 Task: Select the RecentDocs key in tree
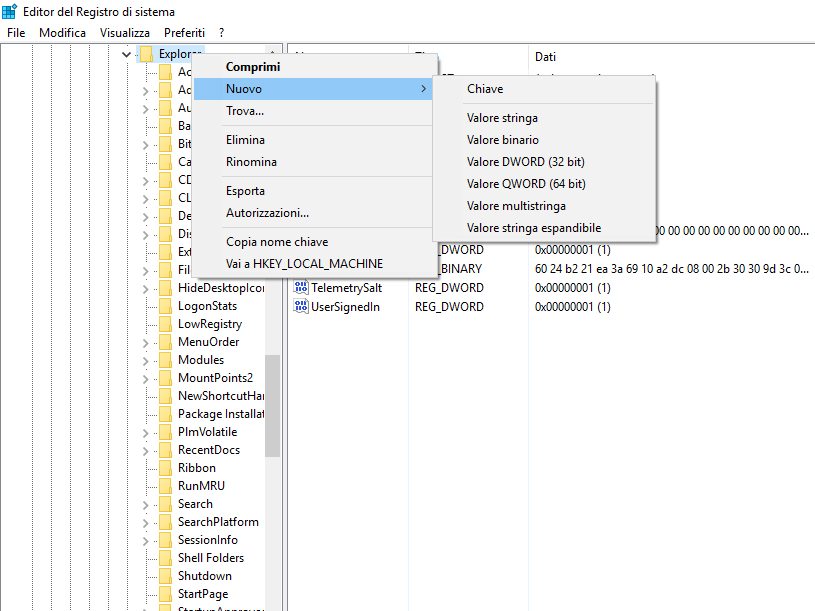pyautogui.click(x=210, y=450)
